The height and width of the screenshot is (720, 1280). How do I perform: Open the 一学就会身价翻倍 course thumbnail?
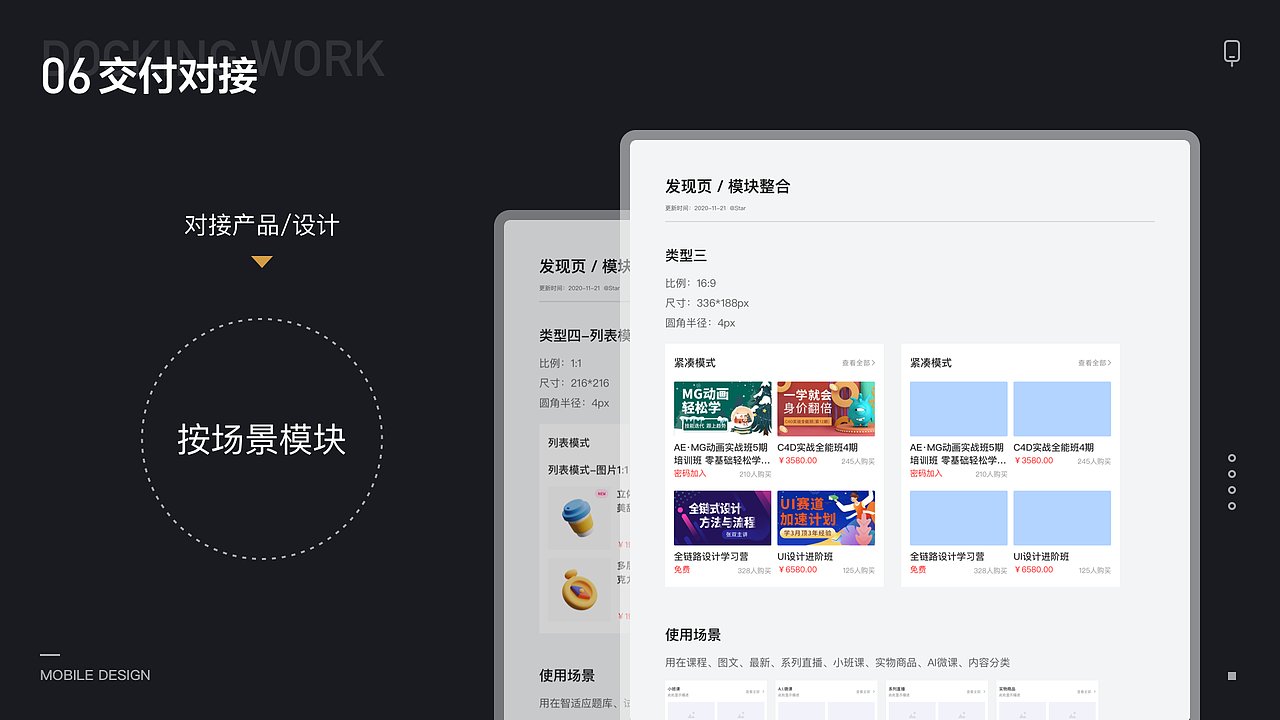click(x=826, y=408)
